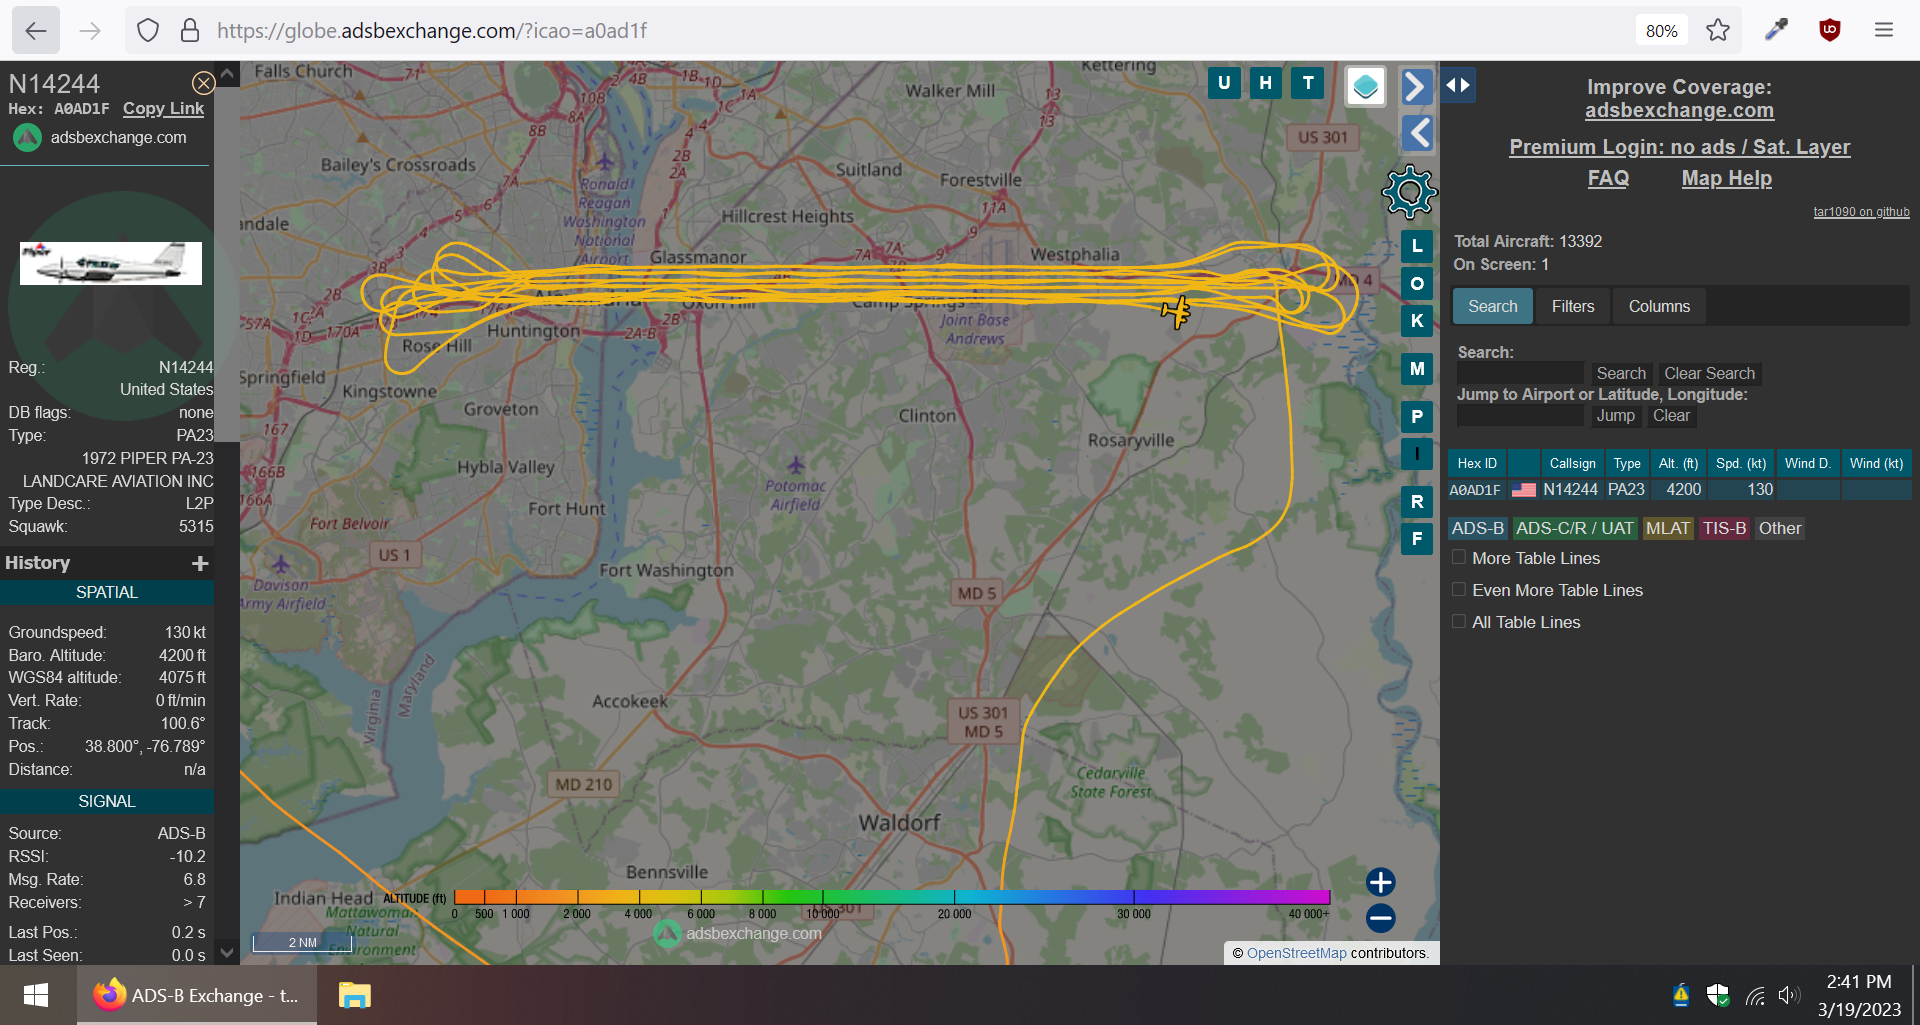Close the N14244 aircraft info panel
The image size is (1920, 1025).
click(x=203, y=83)
